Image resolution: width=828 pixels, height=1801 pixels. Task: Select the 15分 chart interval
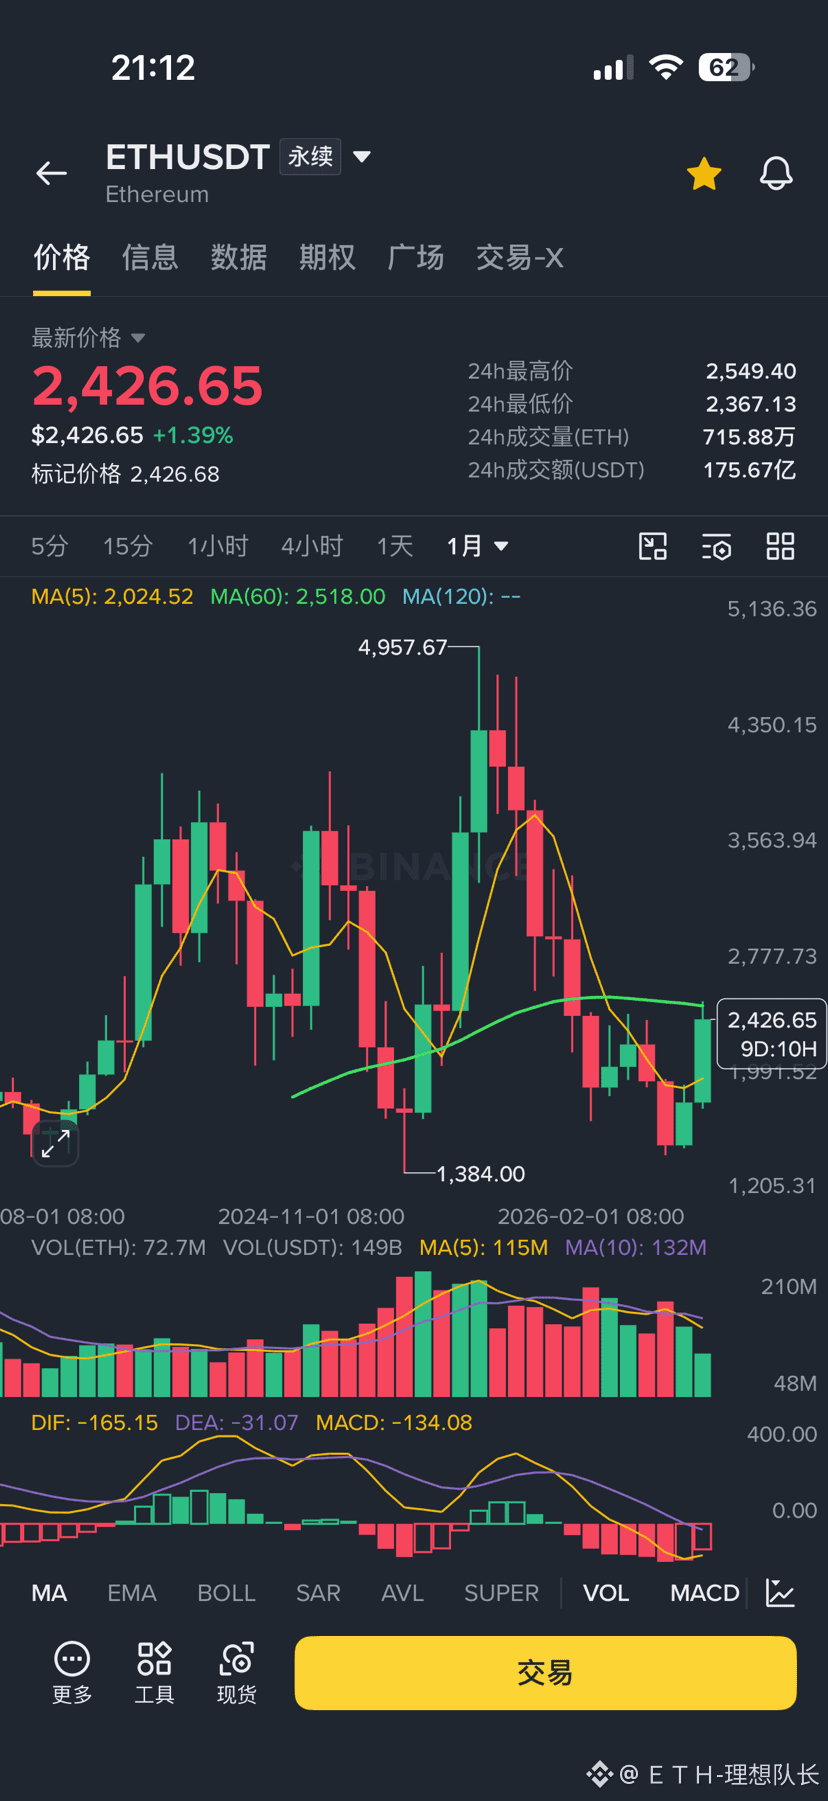pyautogui.click(x=128, y=546)
